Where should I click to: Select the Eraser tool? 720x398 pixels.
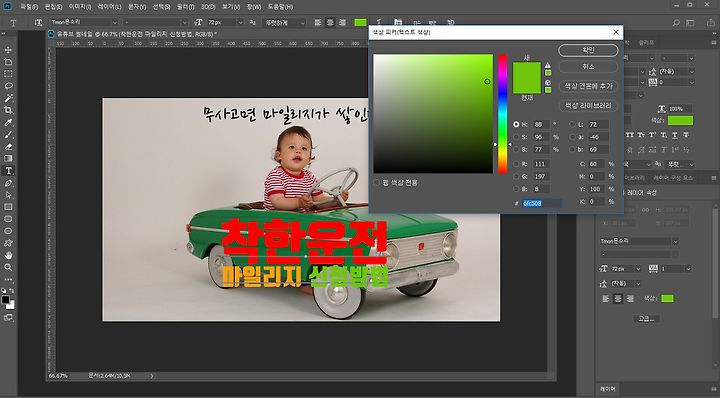click(x=8, y=147)
